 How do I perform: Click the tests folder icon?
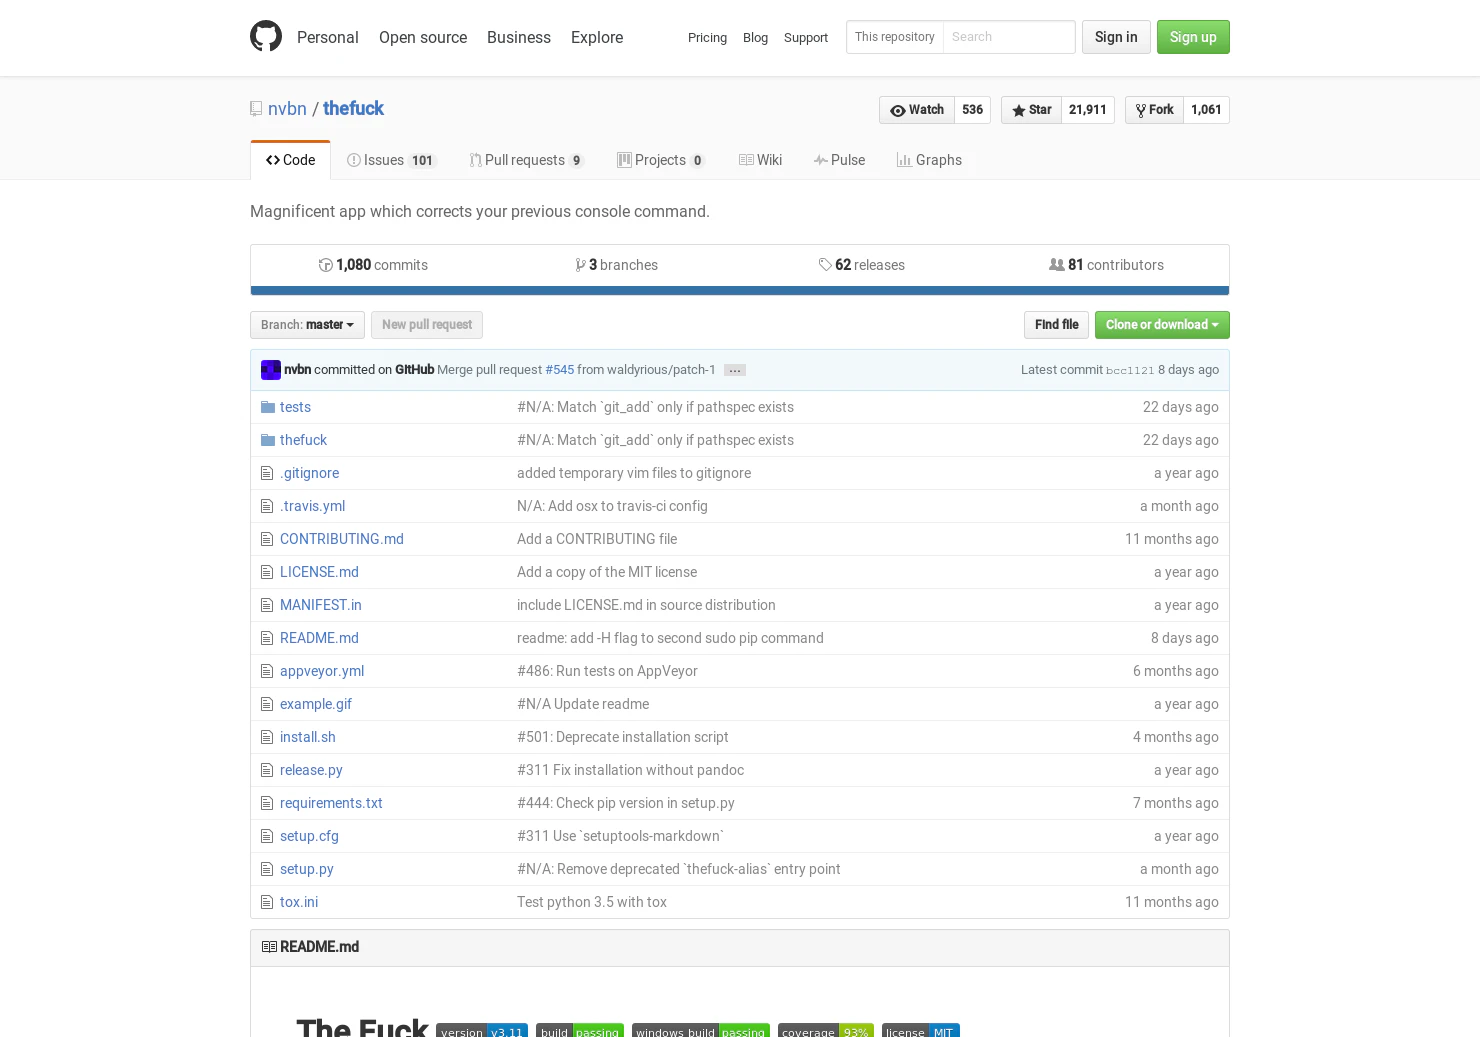pos(268,407)
